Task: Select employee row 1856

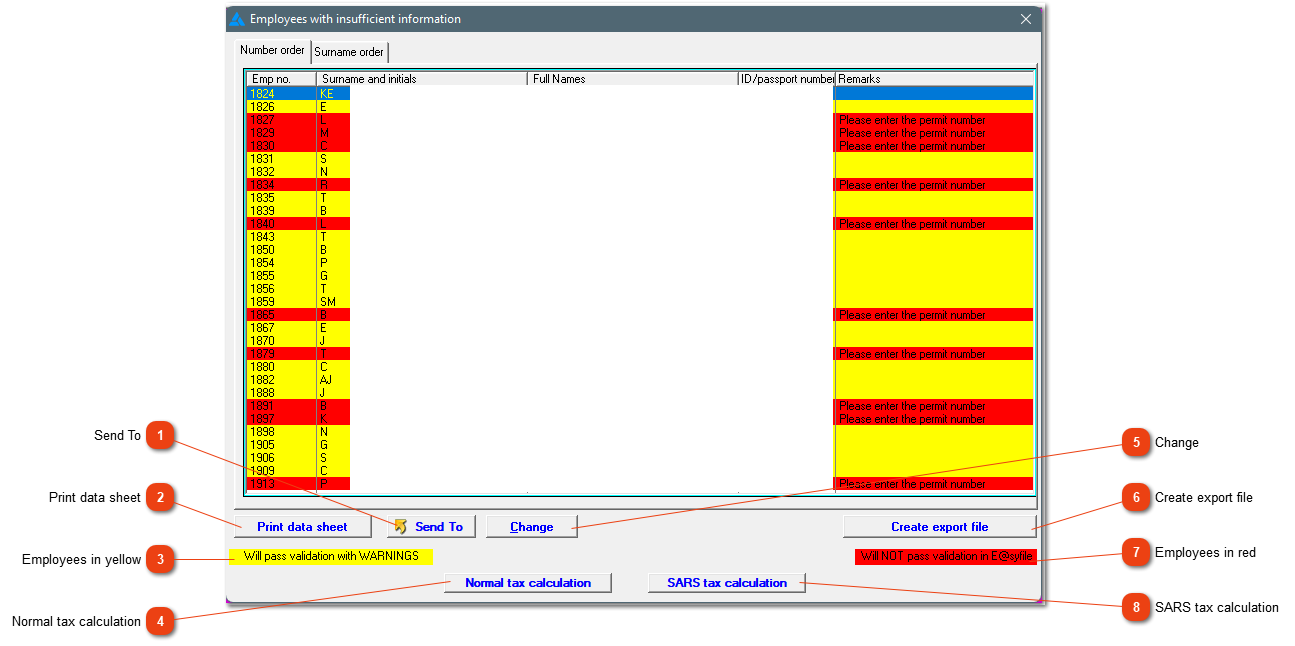Action: pos(640,288)
